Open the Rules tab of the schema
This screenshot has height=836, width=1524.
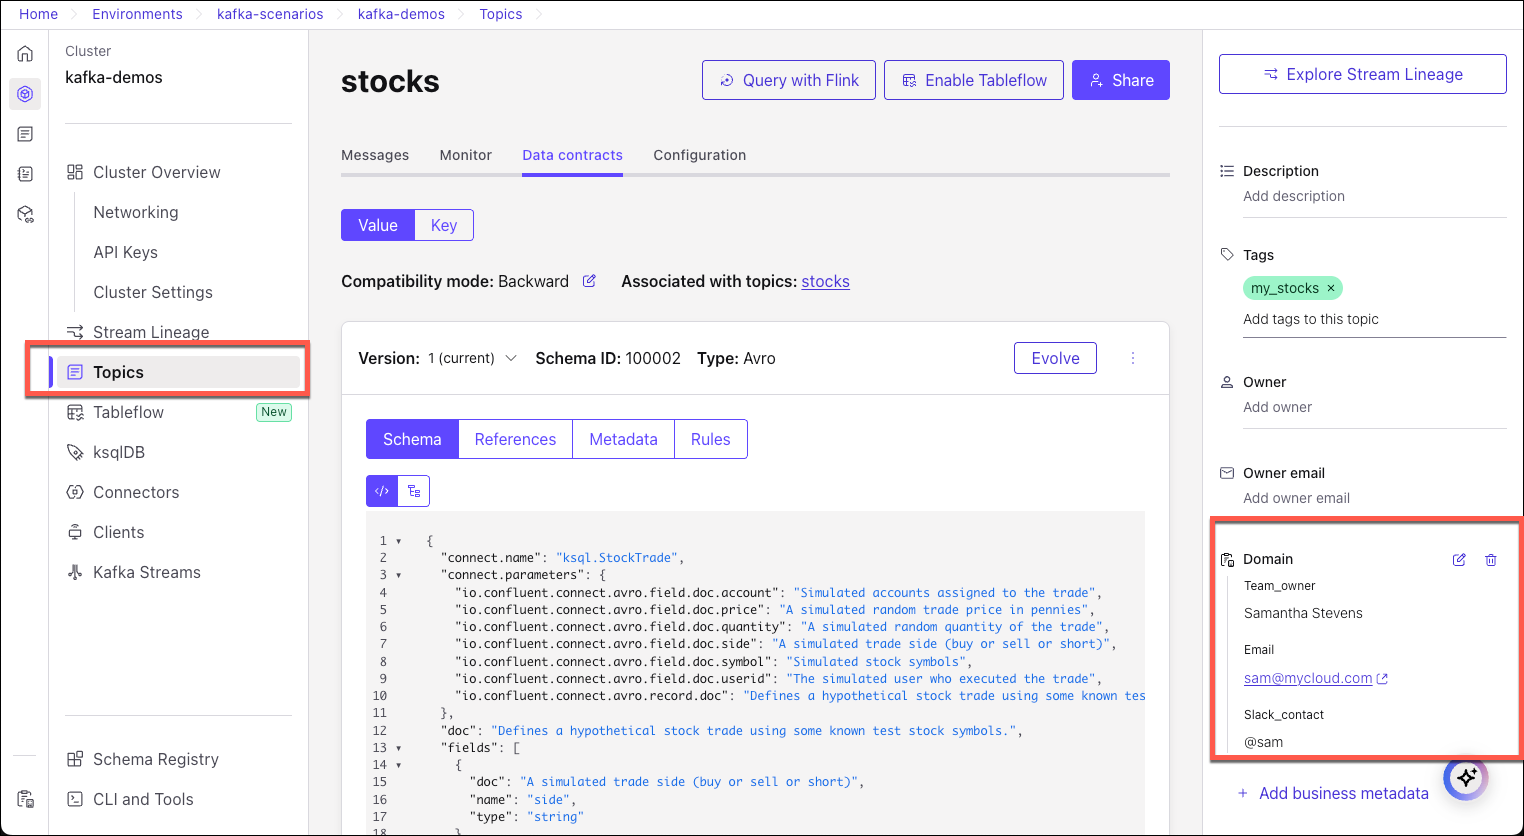pyautogui.click(x=710, y=438)
